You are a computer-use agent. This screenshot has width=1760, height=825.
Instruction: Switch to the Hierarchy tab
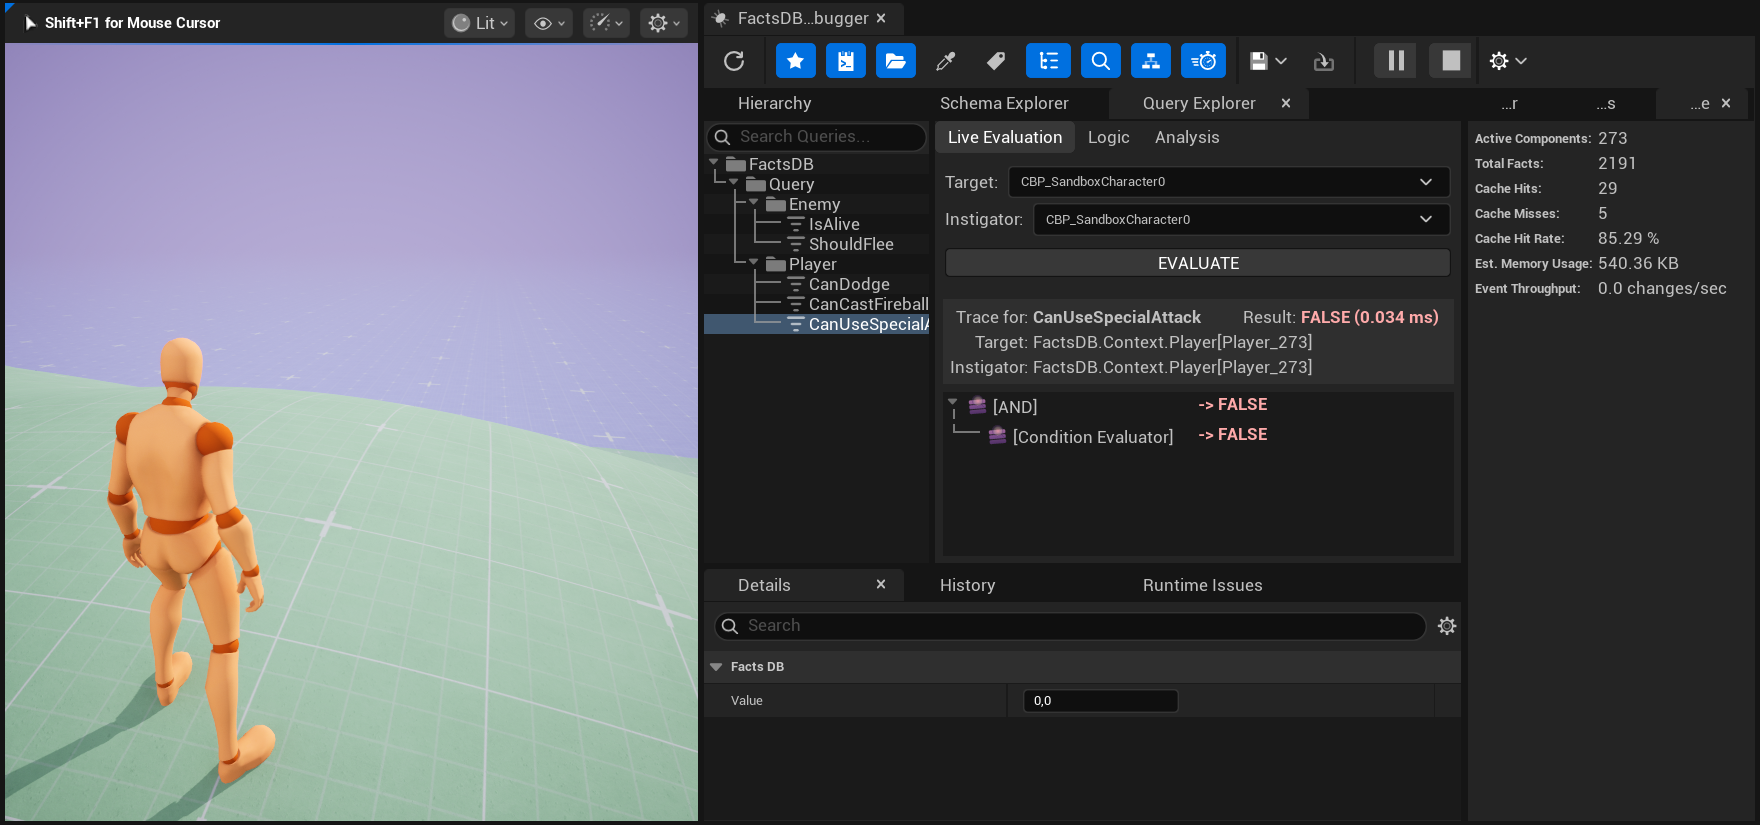[774, 103]
